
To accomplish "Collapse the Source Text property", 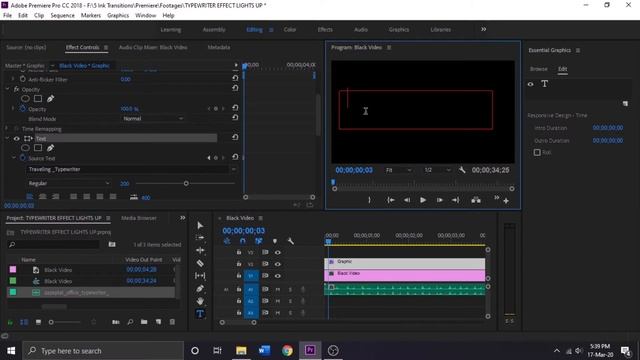I will click(14, 158).
